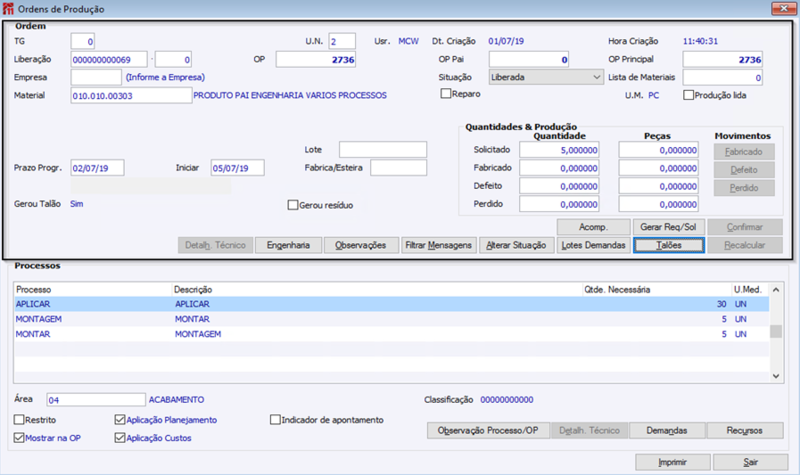Toggle the Gerou resíduo checkbox
This screenshot has width=800, height=475.
pyautogui.click(x=293, y=205)
